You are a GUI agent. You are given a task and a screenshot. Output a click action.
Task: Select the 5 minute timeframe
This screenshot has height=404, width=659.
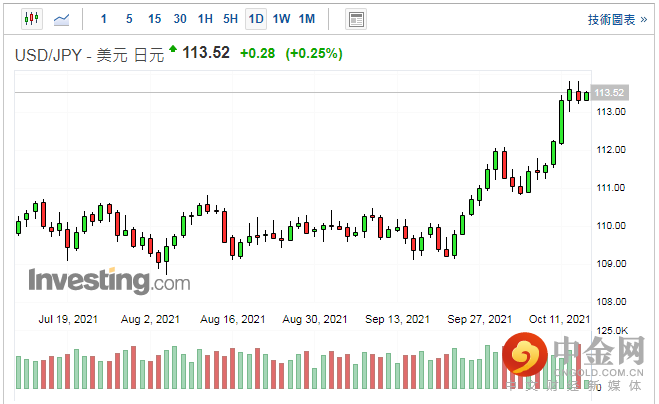point(129,19)
